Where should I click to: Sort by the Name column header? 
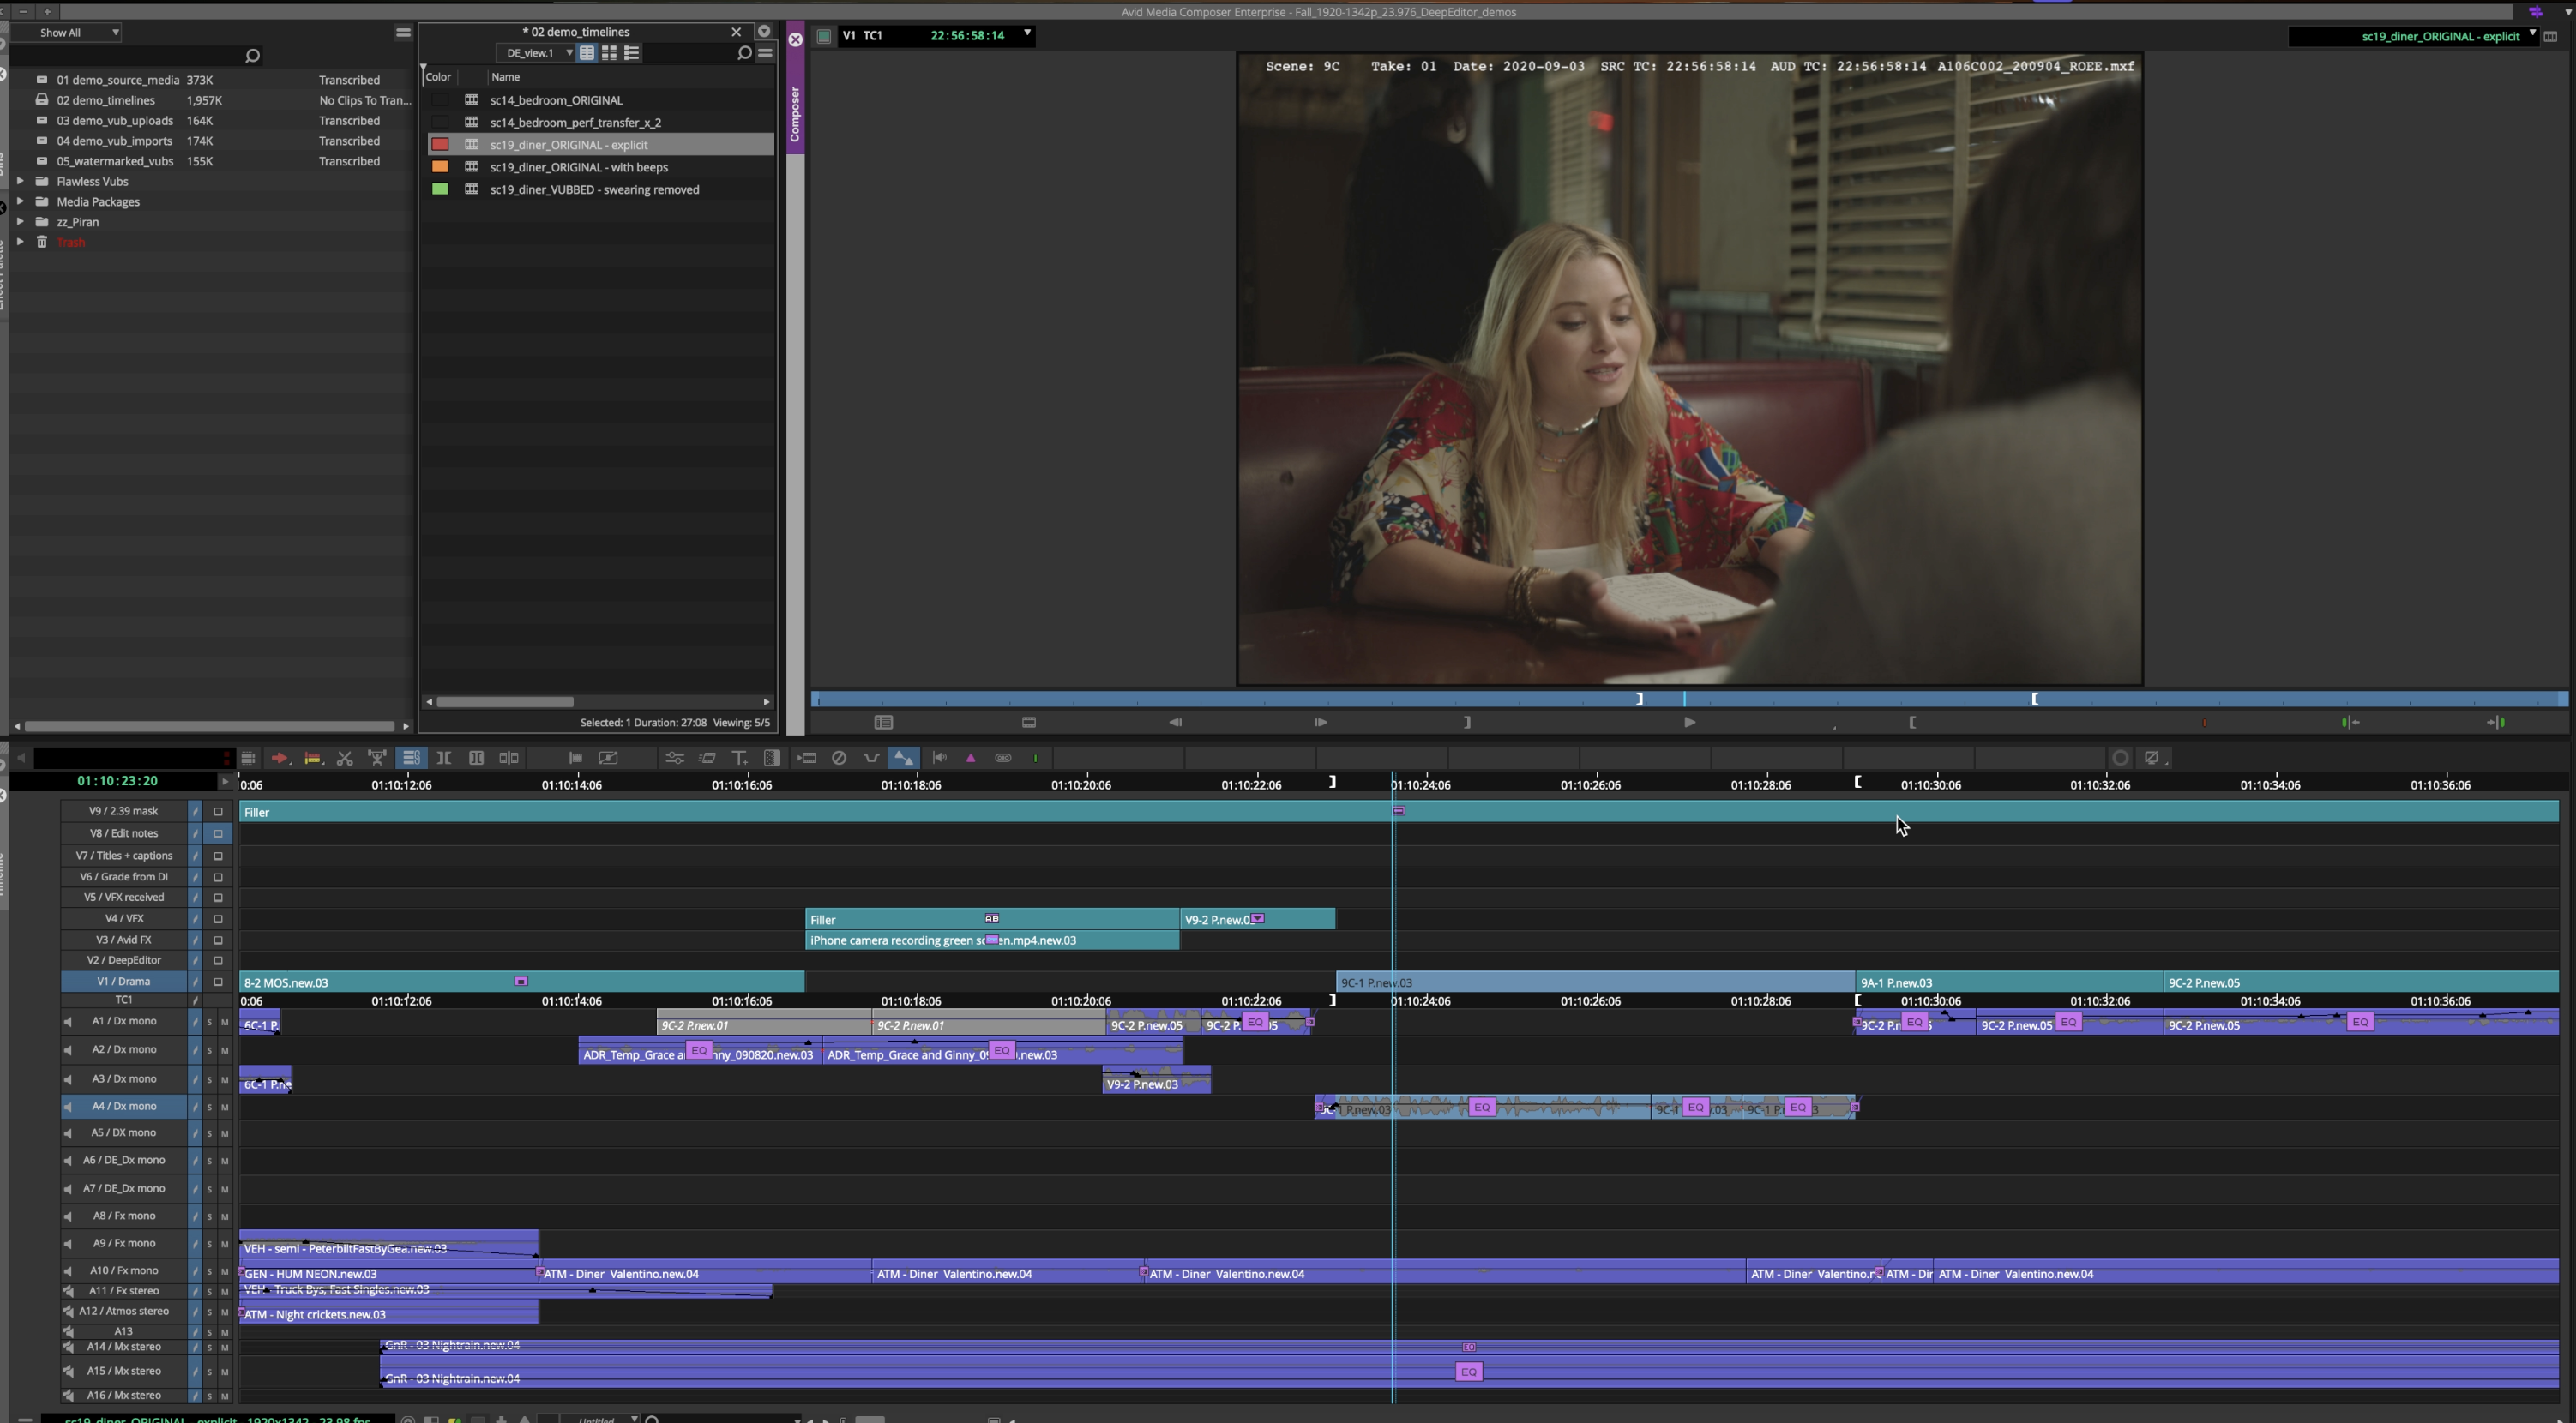point(505,77)
